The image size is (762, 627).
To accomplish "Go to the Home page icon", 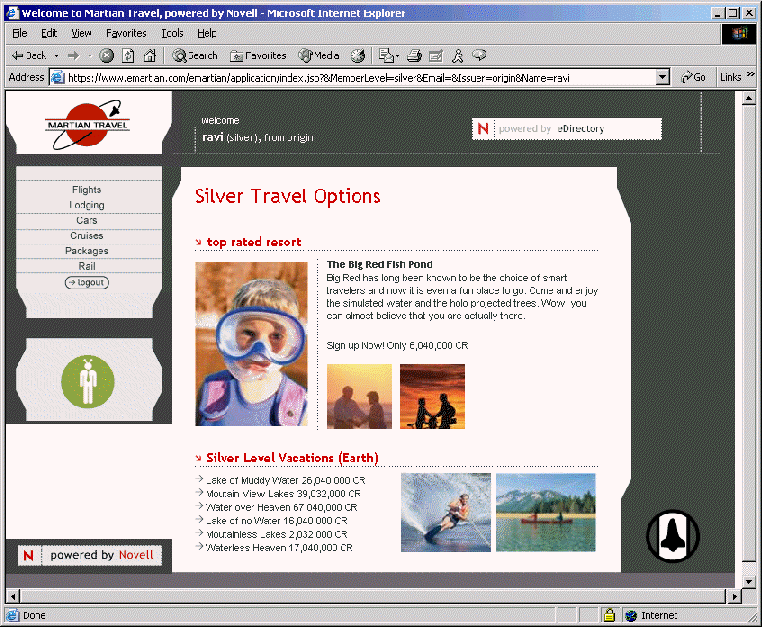I will click(x=149, y=56).
